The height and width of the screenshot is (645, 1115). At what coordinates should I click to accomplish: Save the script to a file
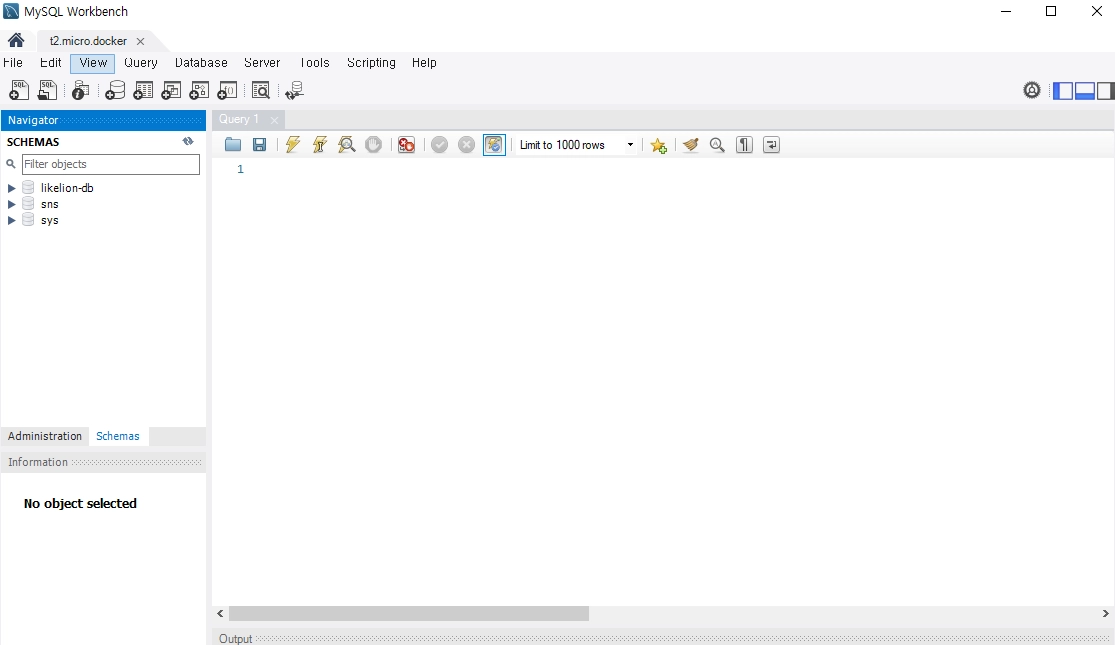point(260,145)
